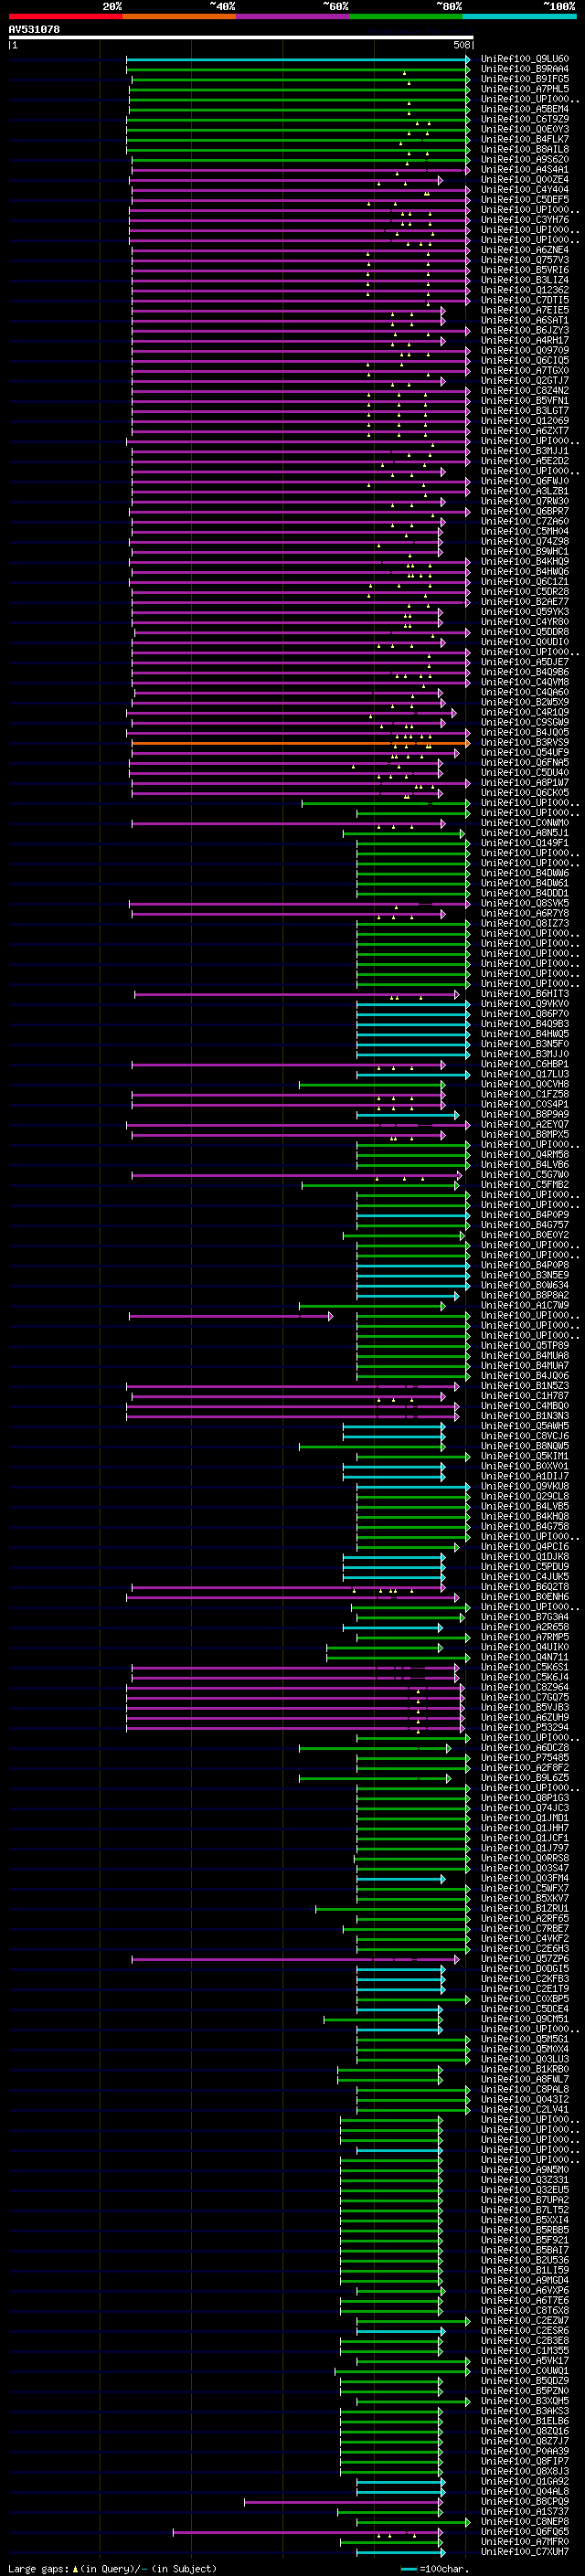Select the UniRef100_B3N5F0 label
This screenshot has width=585, height=2576.
click(x=524, y=1044)
